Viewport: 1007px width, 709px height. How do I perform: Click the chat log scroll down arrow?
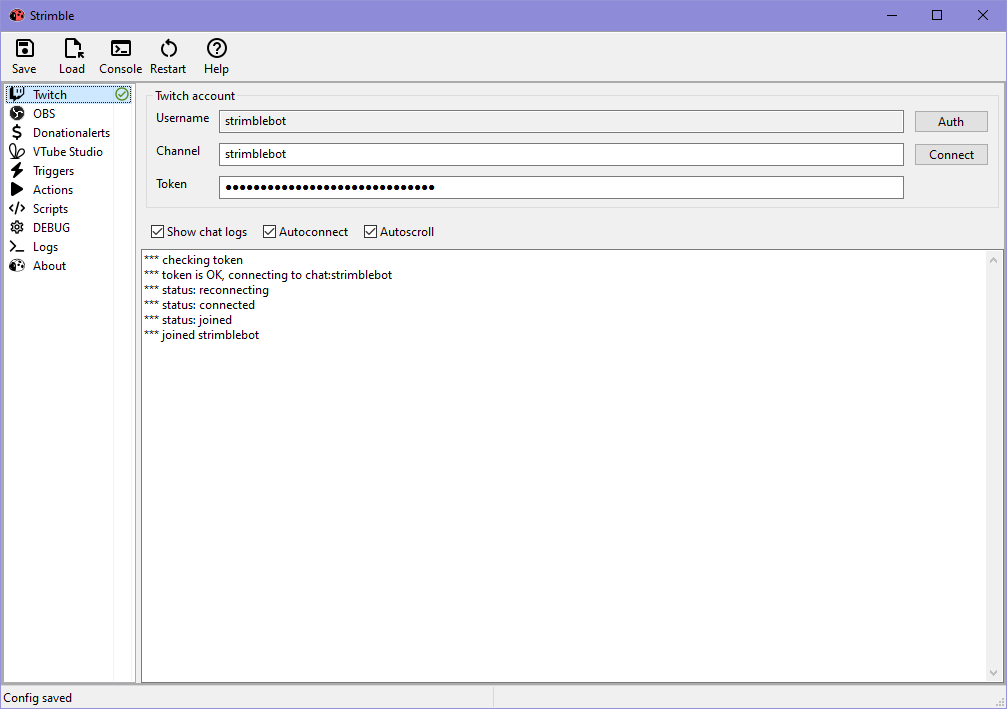coord(994,672)
